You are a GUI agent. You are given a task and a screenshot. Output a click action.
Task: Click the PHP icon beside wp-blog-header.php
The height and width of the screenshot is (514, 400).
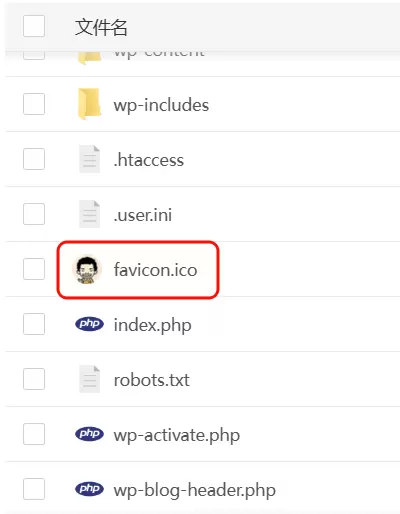click(89, 489)
